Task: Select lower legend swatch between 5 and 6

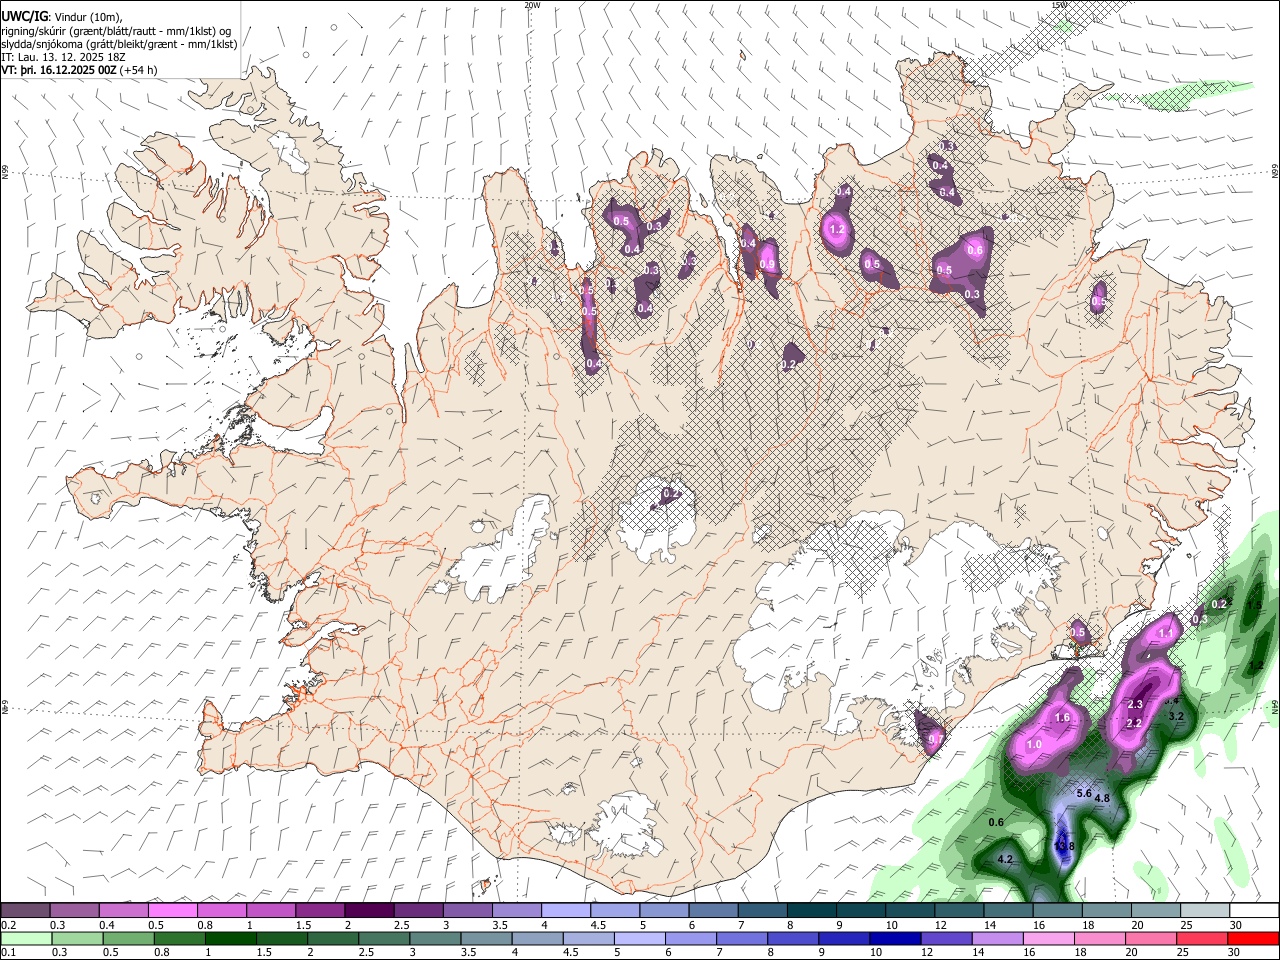Action: (x=639, y=938)
